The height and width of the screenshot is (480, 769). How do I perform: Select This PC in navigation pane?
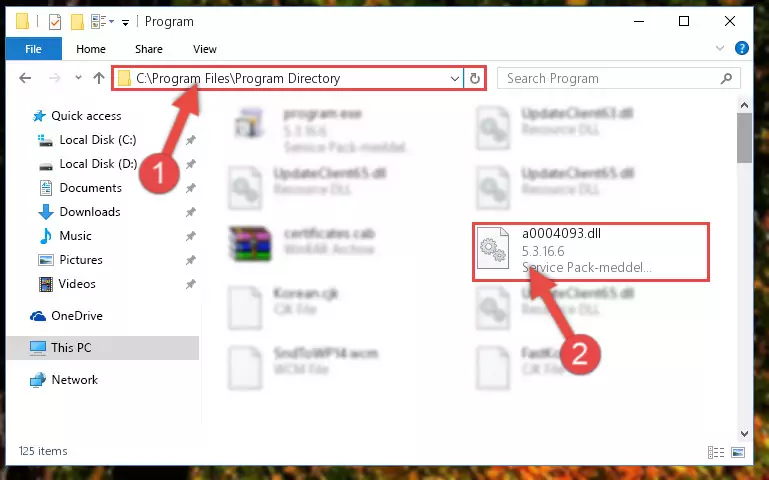103,348
